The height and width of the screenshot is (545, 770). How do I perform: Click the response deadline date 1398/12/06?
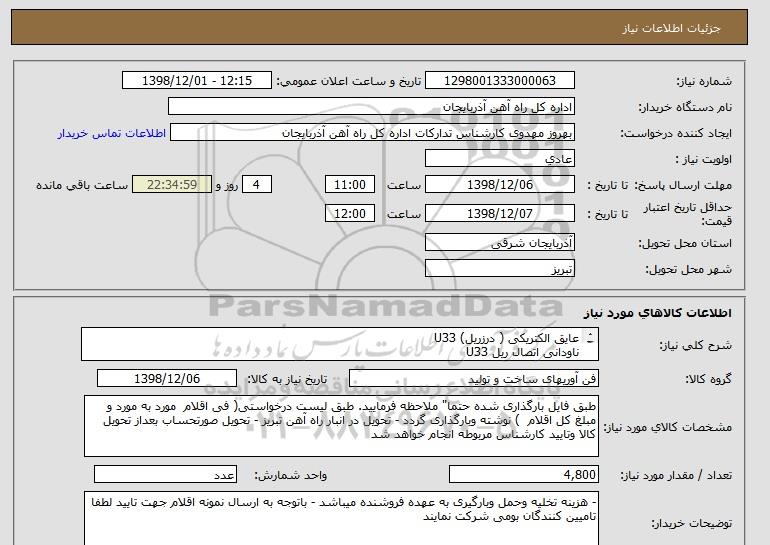tap(500, 185)
